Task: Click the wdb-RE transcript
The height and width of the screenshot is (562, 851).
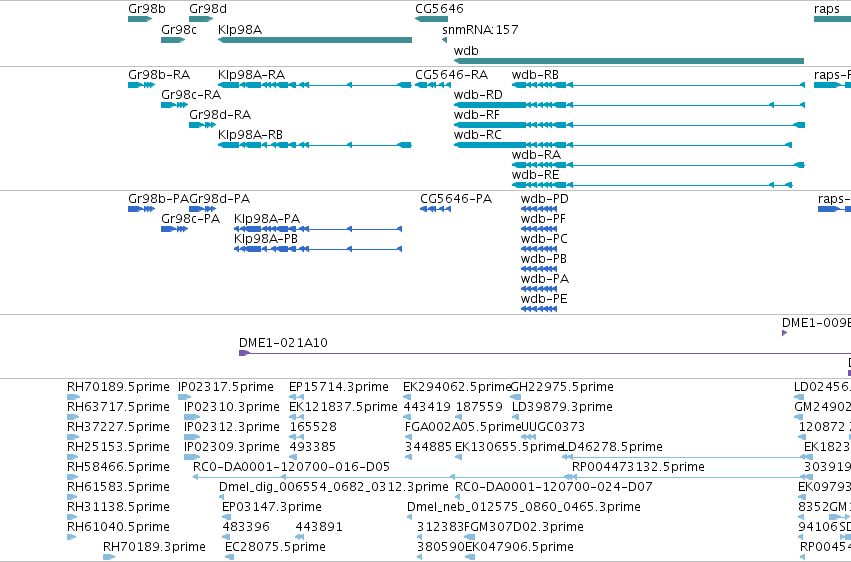Action: point(652,186)
